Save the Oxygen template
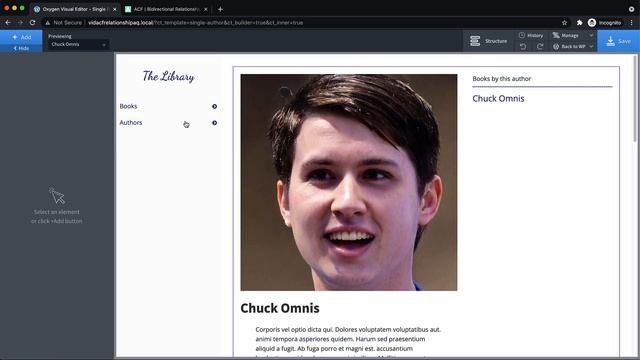This screenshot has height=360, width=640. point(619,41)
